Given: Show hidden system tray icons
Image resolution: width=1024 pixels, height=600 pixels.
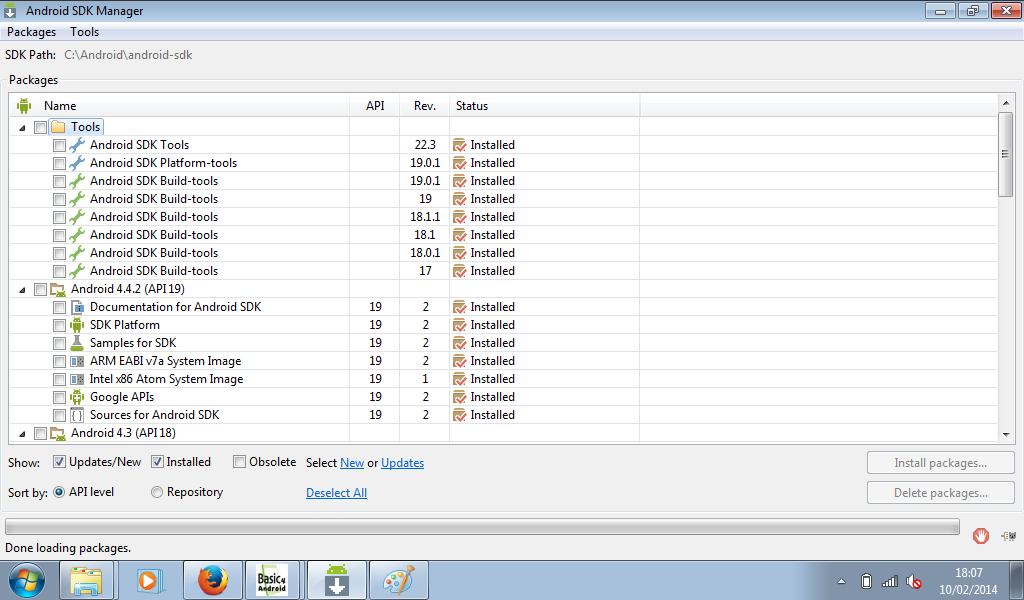Looking at the screenshot, I should pos(841,581).
